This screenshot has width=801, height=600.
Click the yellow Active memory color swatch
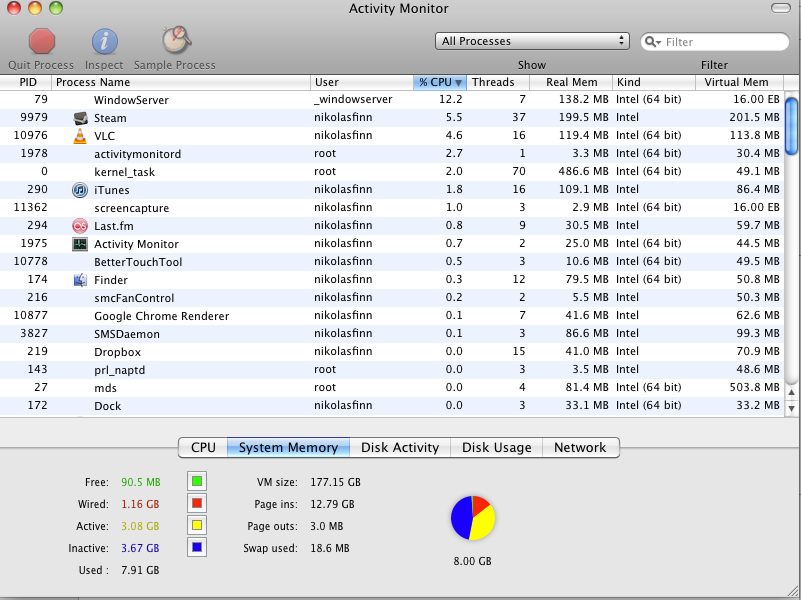pos(197,525)
